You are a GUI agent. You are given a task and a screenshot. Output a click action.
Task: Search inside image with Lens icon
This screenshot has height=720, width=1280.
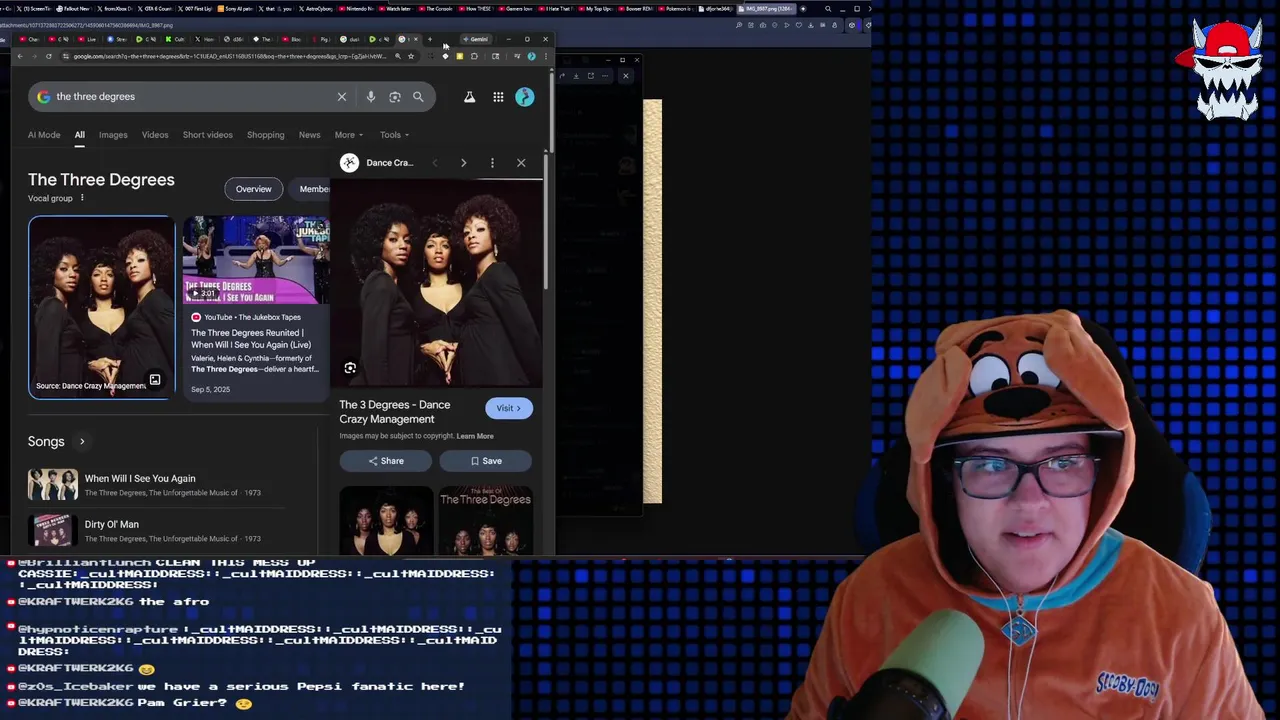[350, 368]
